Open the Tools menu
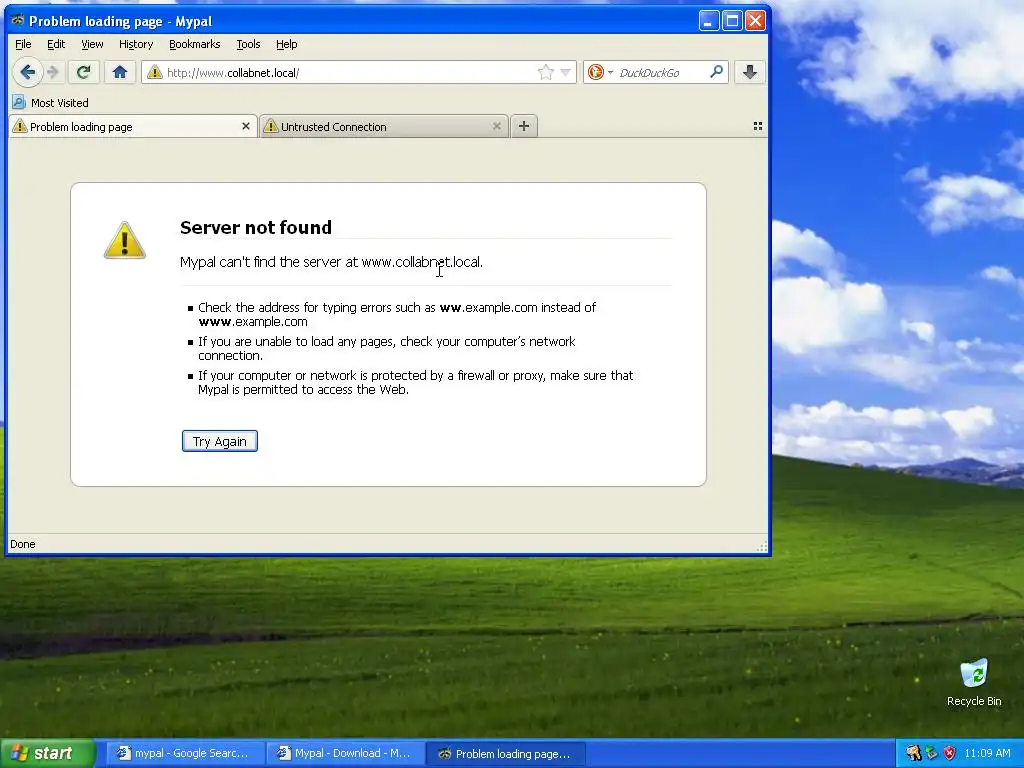Viewport: 1024px width, 768px height. [248, 44]
